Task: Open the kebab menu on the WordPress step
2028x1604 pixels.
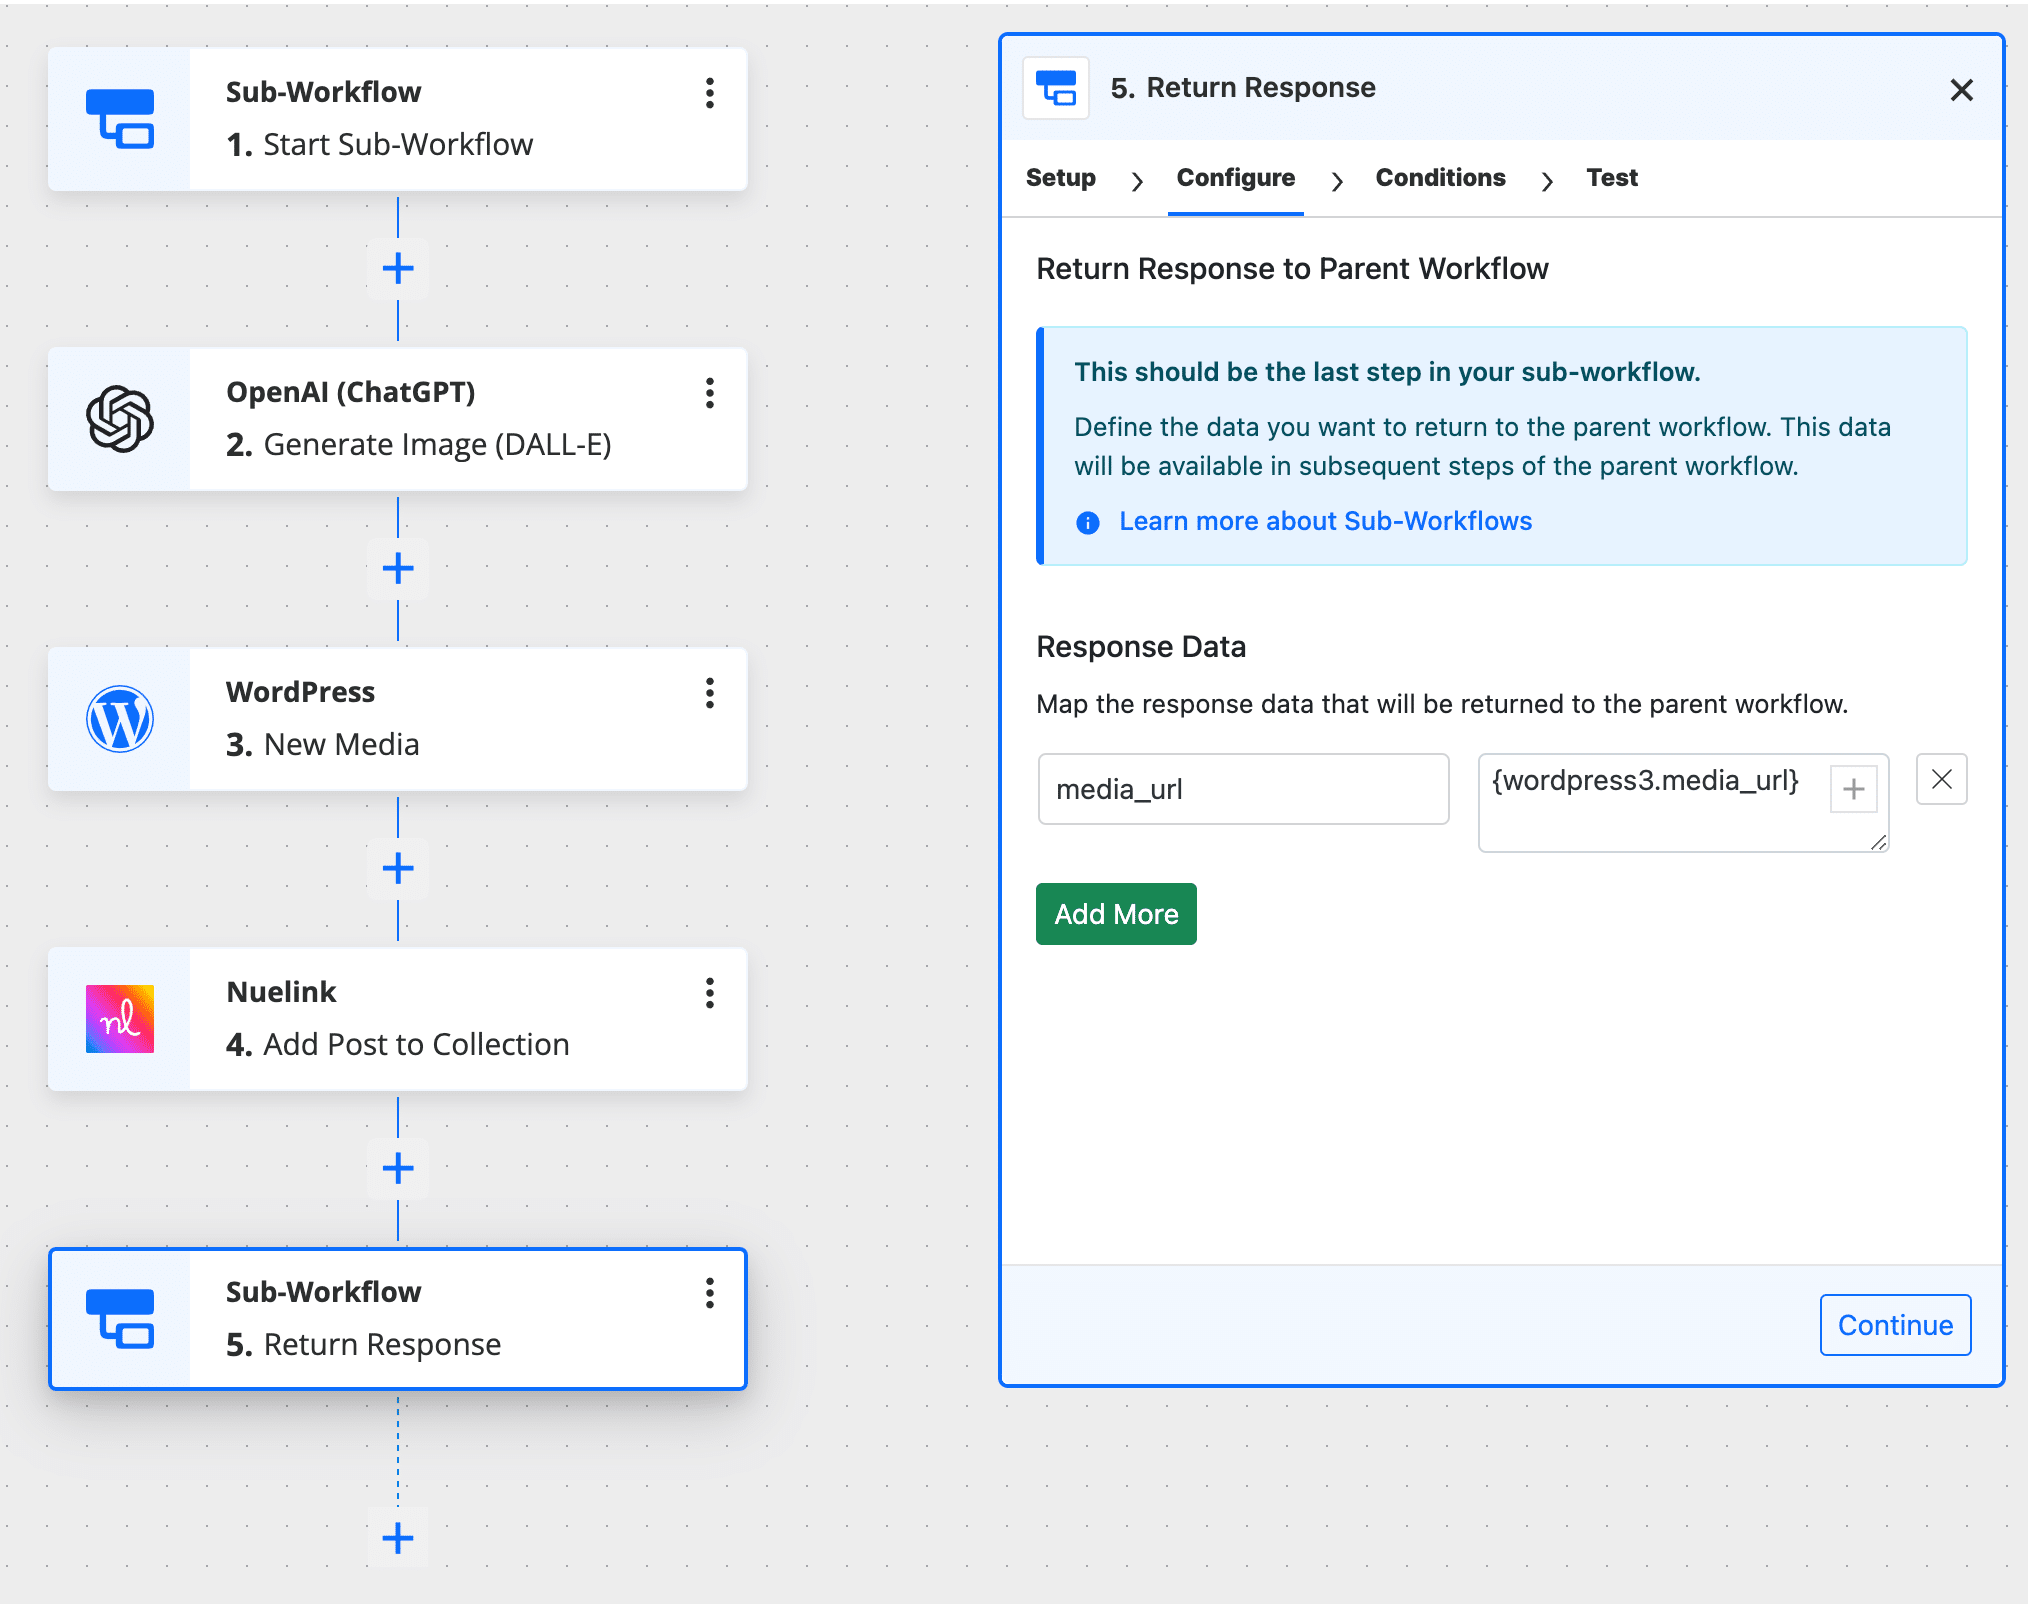Action: coord(710,693)
